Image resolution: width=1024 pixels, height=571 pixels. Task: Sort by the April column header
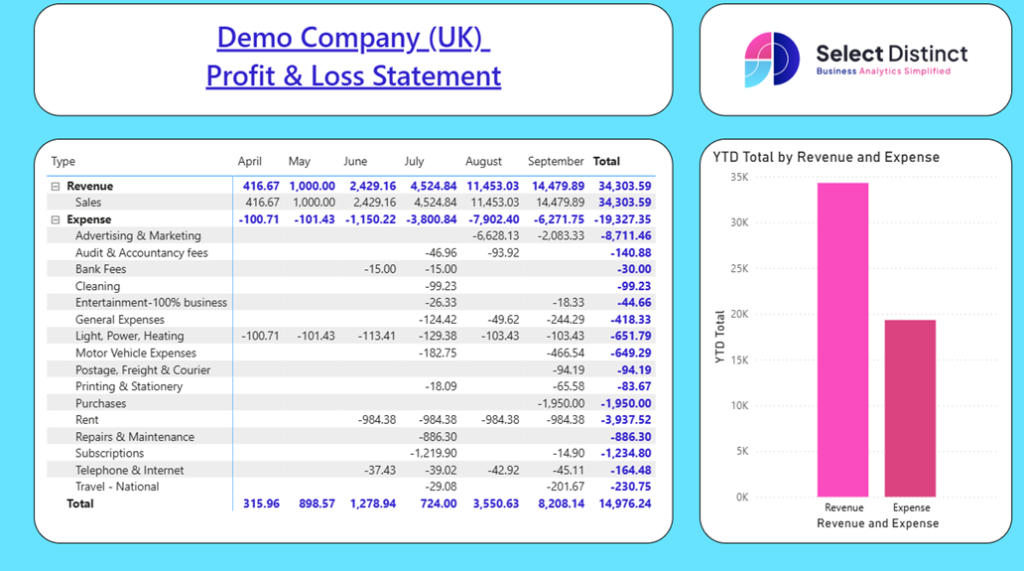click(250, 161)
